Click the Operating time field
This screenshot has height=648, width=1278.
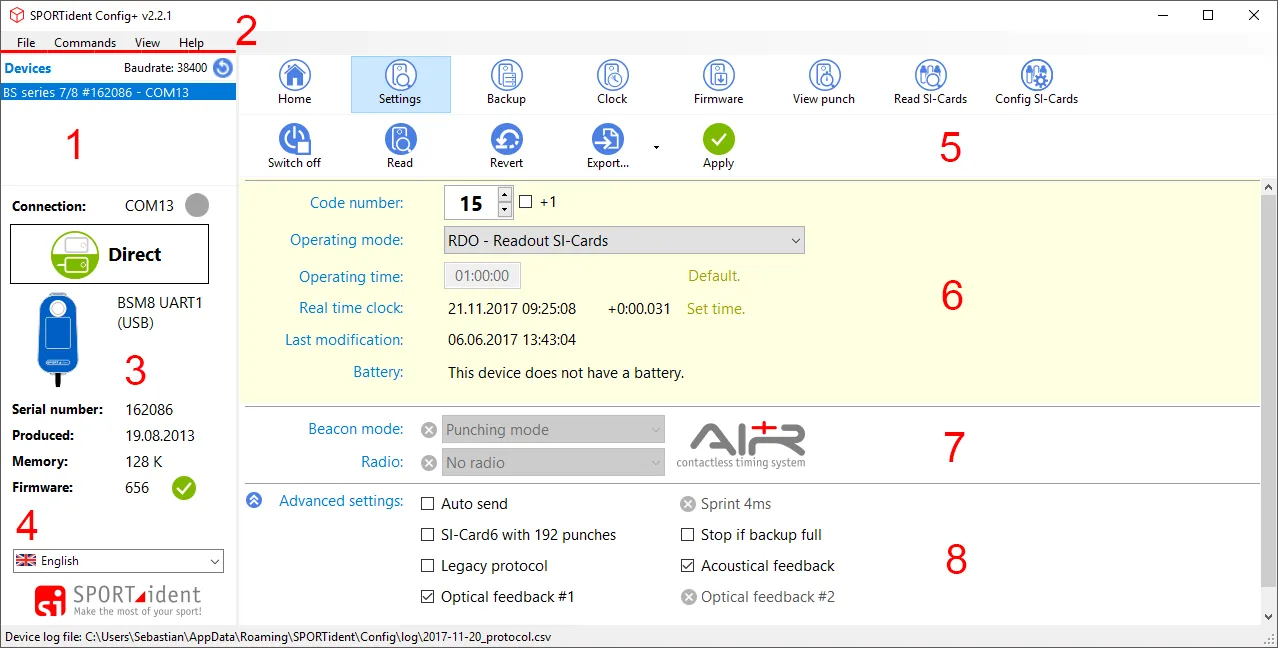pyautogui.click(x=482, y=276)
